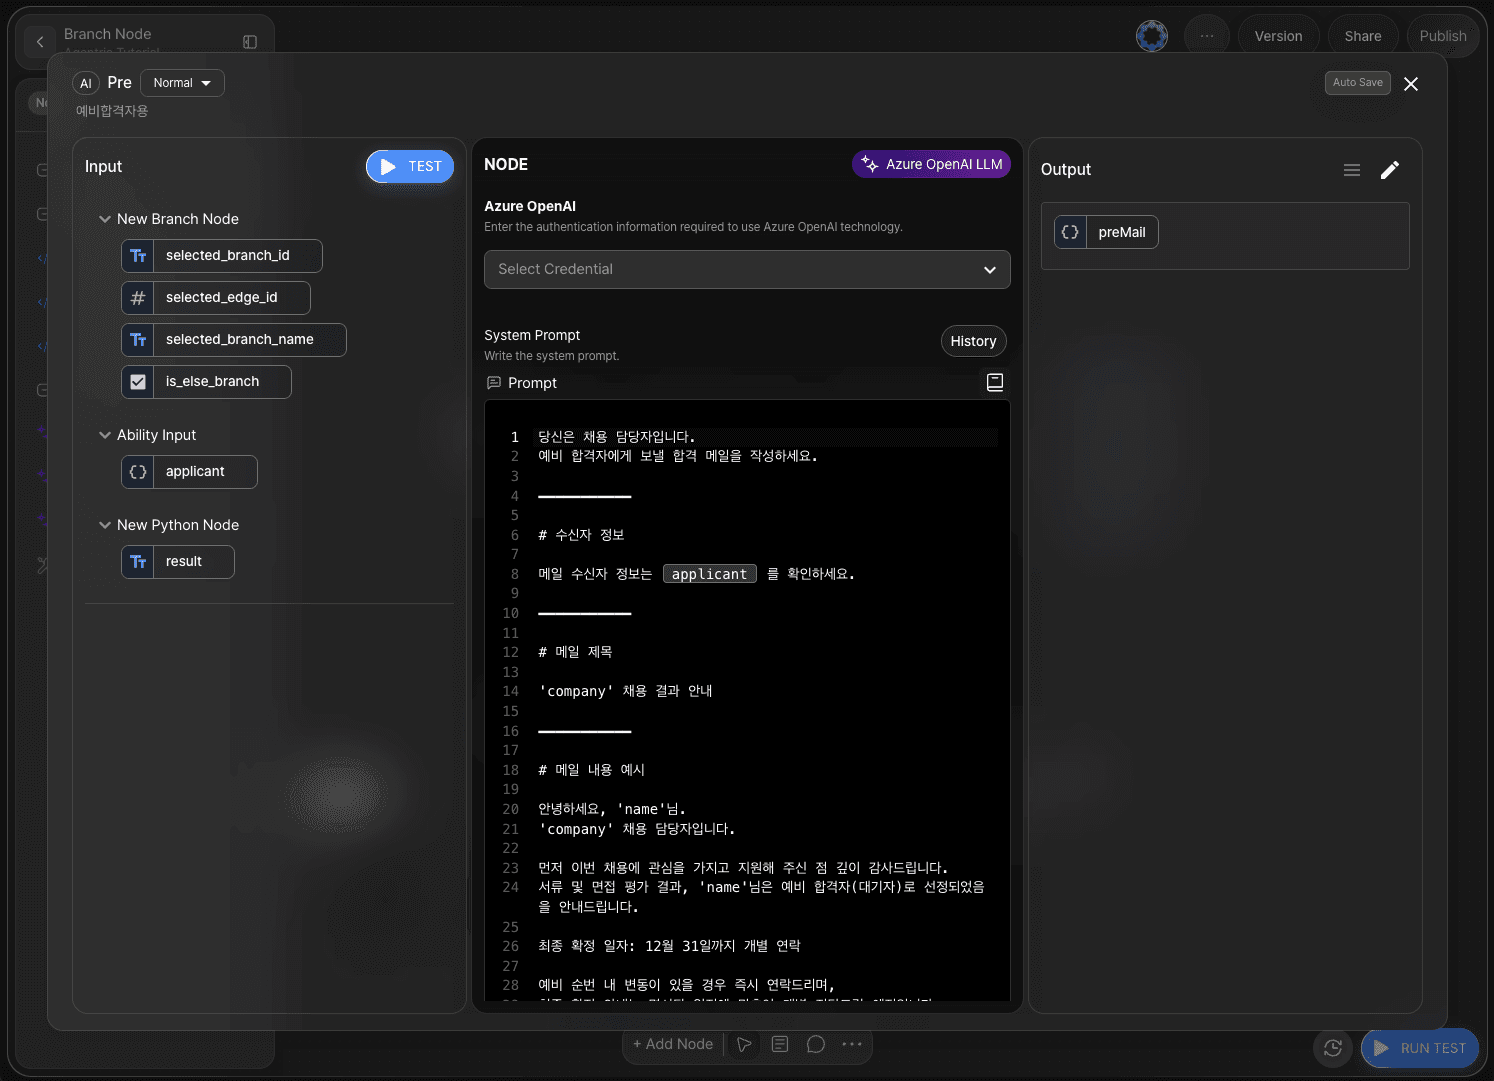Collapse the Ability Input group
The height and width of the screenshot is (1081, 1494).
[105, 435]
